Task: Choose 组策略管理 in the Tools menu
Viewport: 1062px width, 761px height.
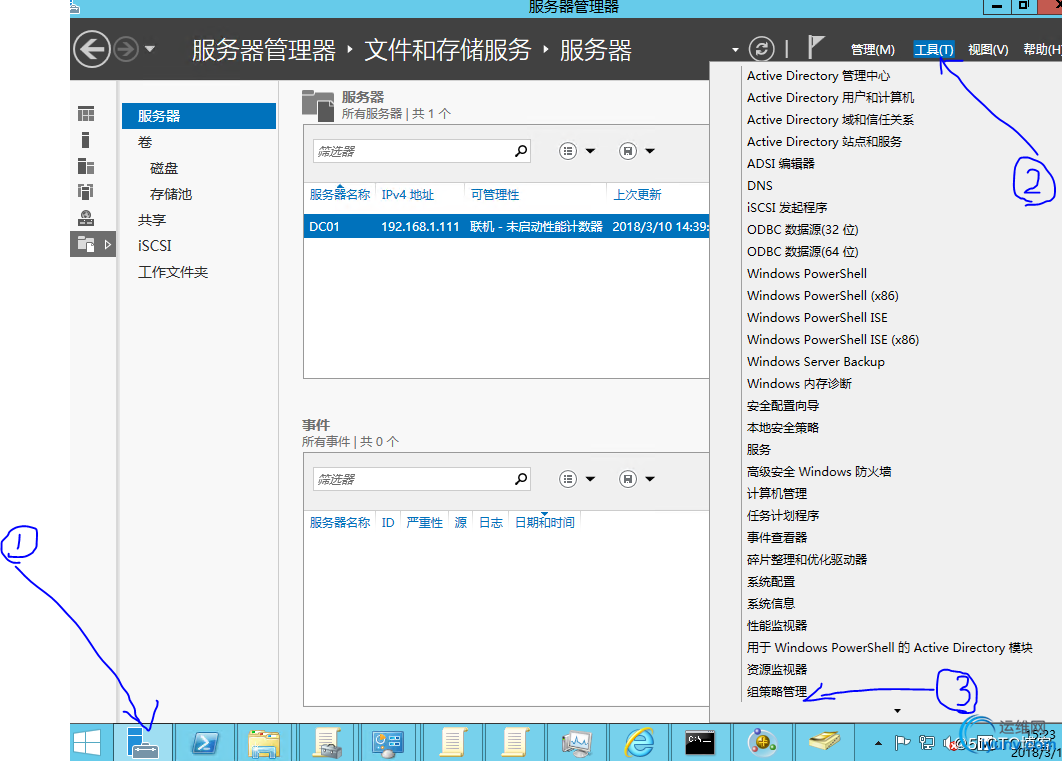Action: point(777,692)
